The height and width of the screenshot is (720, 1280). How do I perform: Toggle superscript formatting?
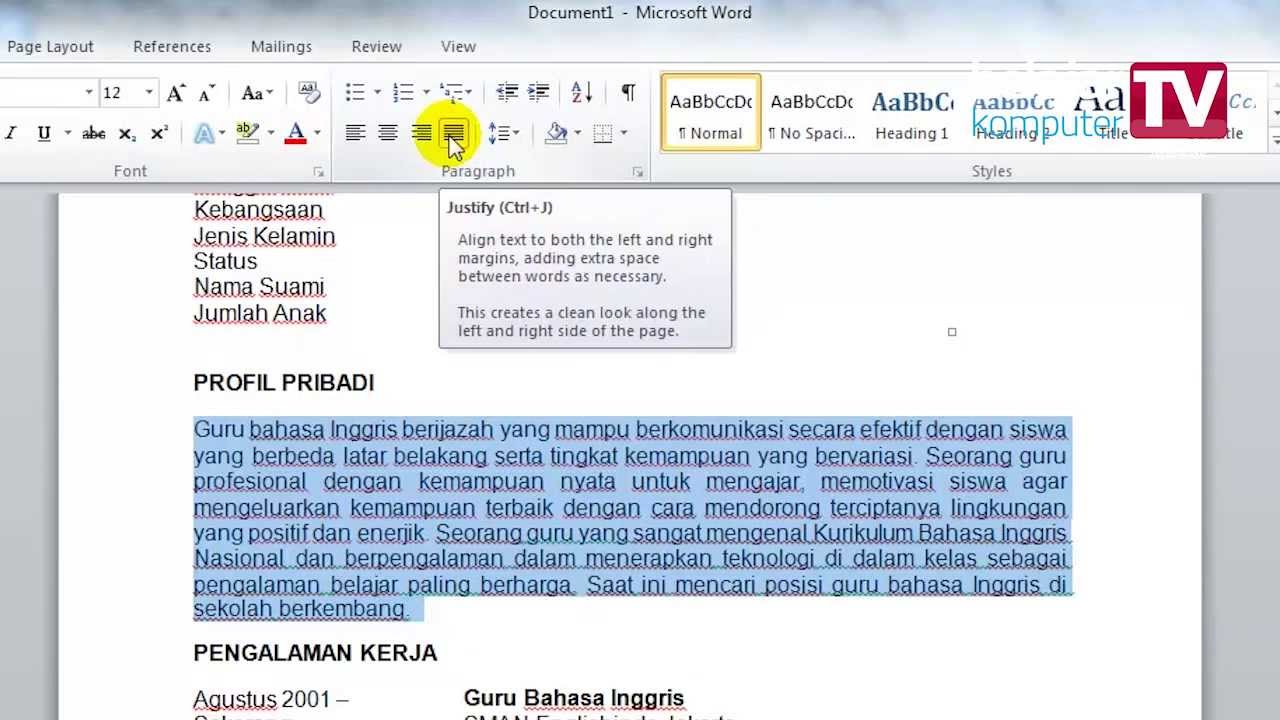click(x=159, y=133)
